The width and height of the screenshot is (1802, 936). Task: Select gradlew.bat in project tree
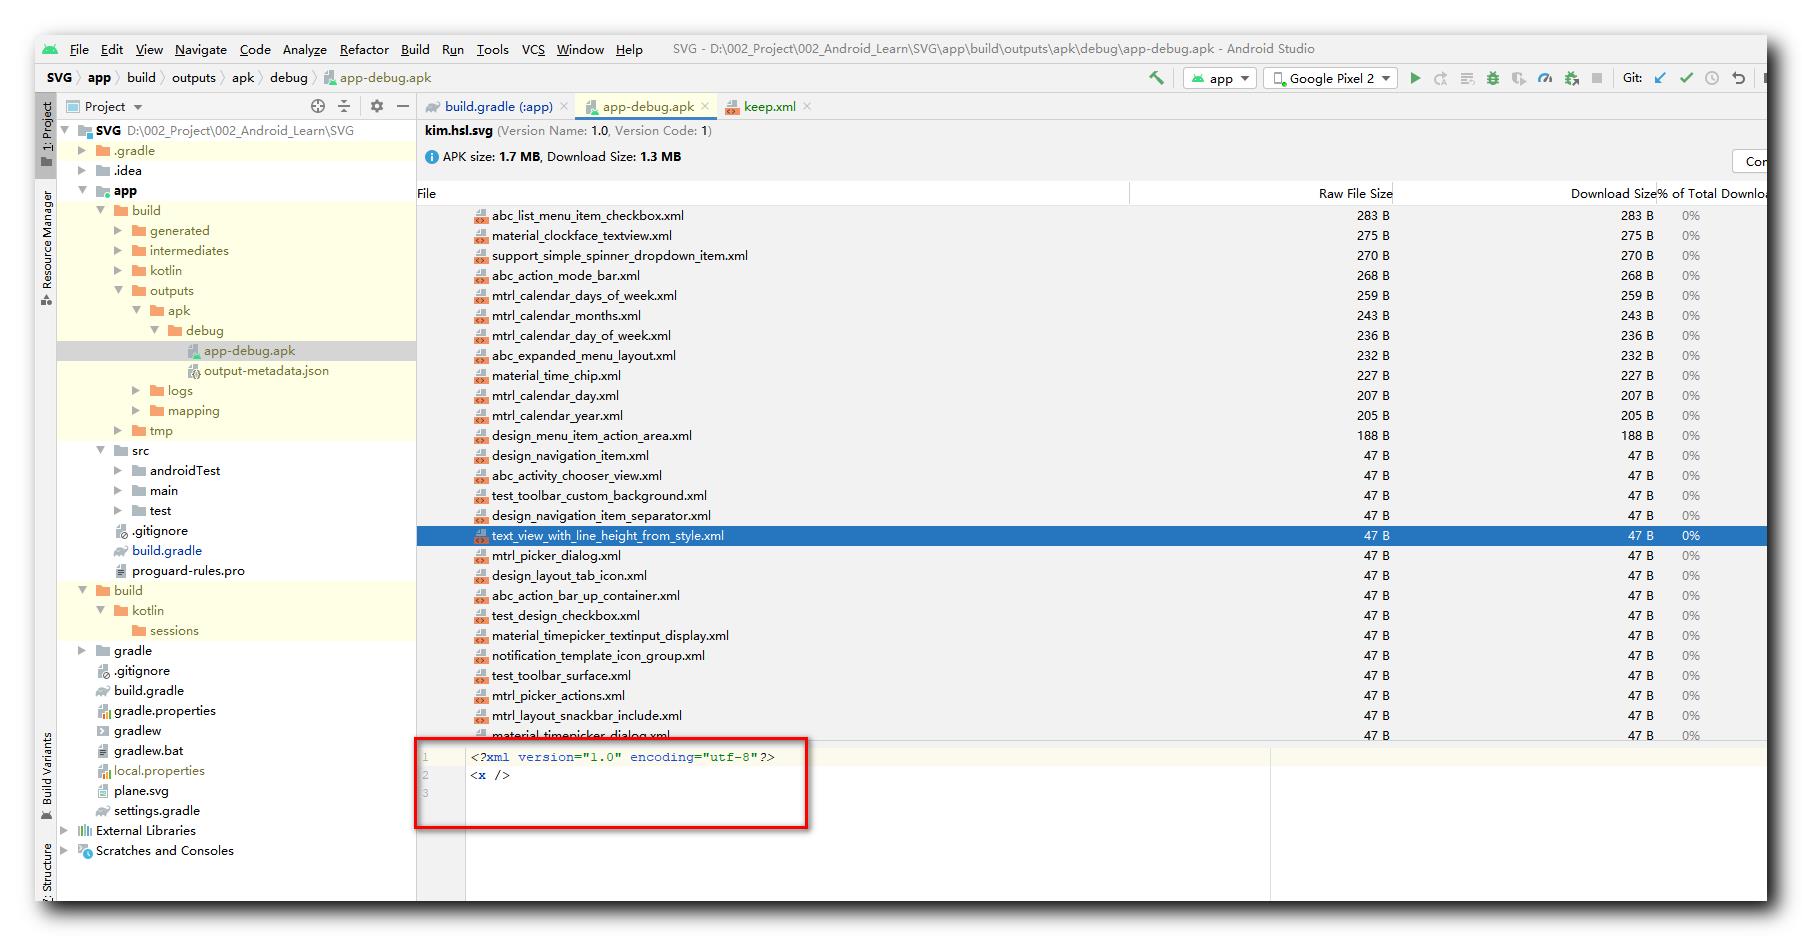pyautogui.click(x=148, y=751)
